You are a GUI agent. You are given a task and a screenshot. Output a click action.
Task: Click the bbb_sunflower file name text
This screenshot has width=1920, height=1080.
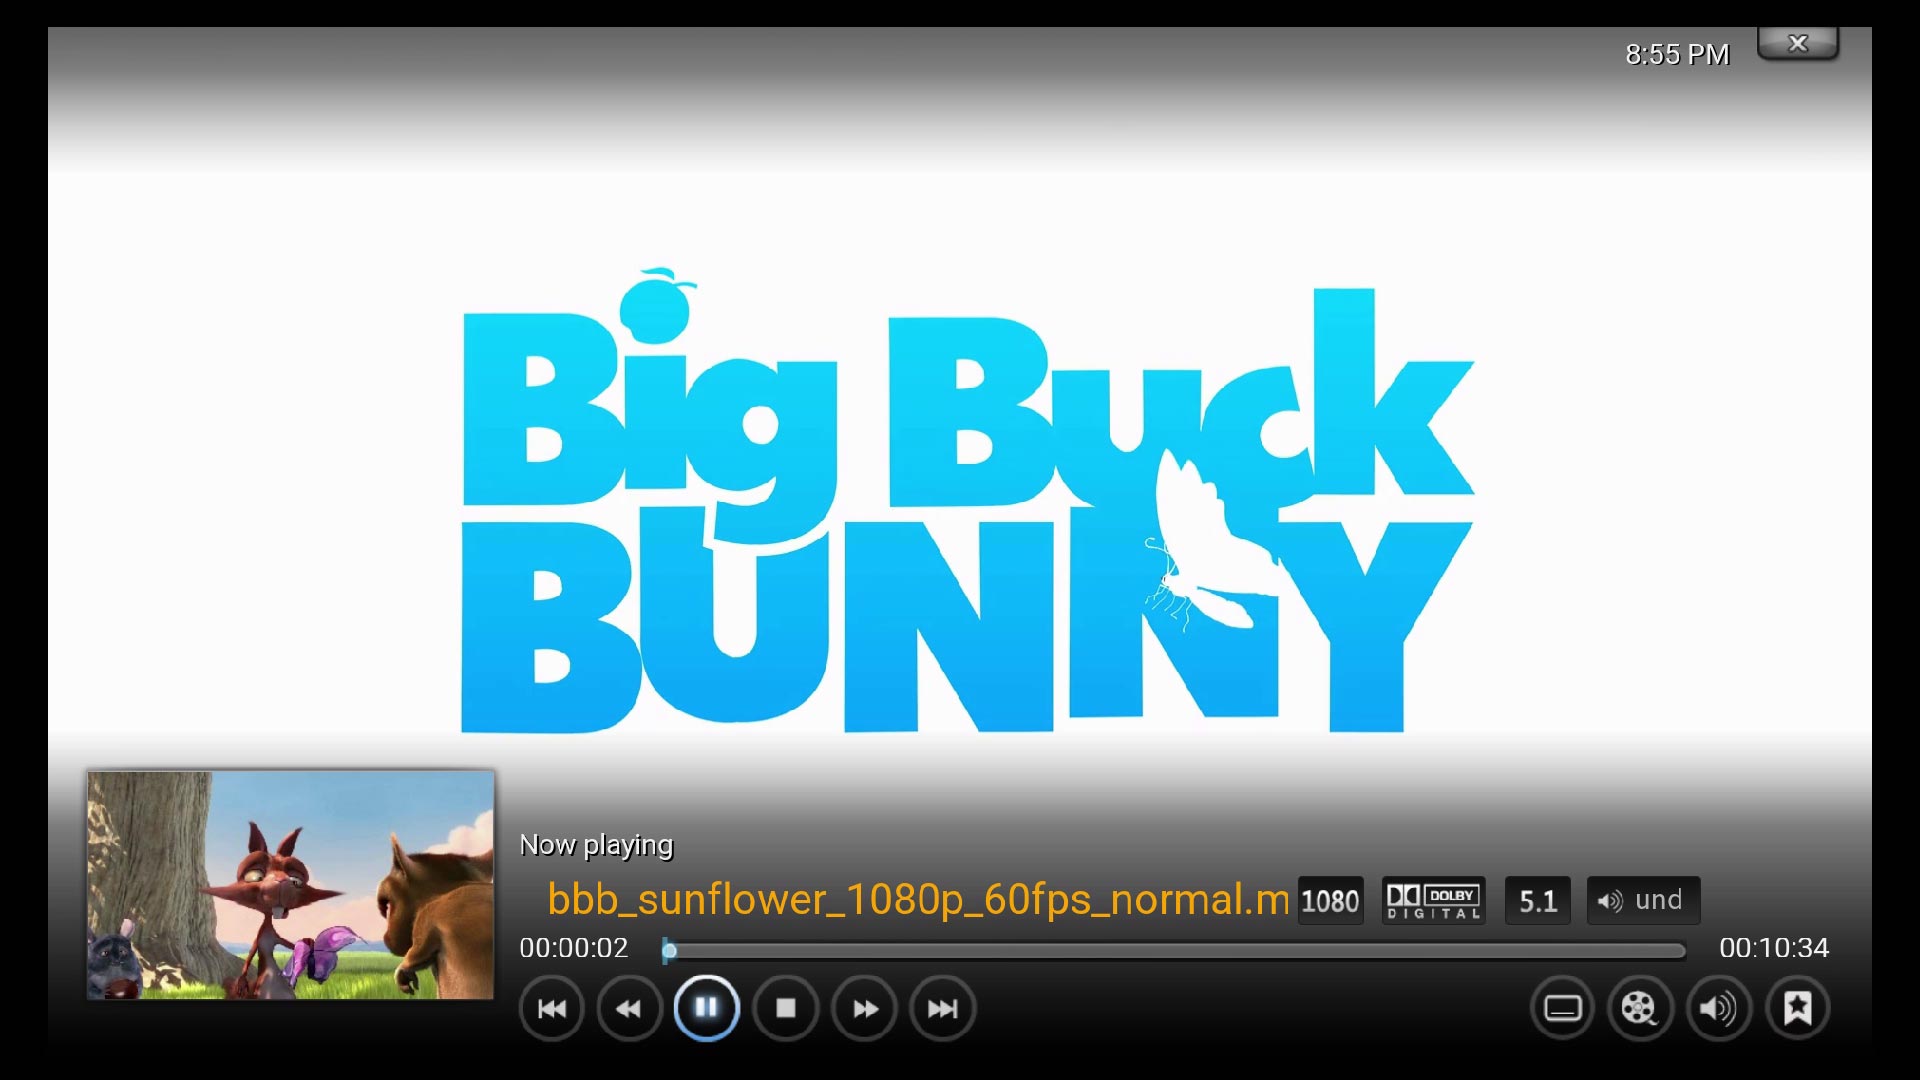tap(918, 899)
